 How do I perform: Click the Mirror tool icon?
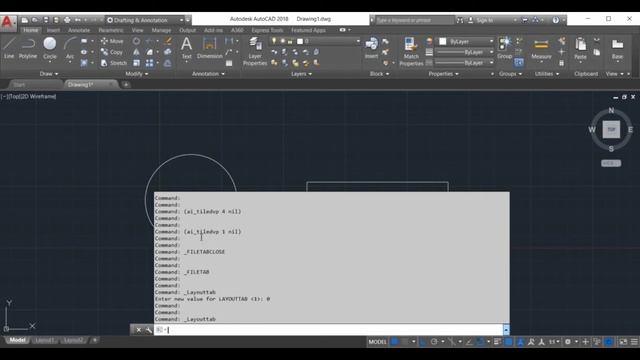[x=136, y=52]
